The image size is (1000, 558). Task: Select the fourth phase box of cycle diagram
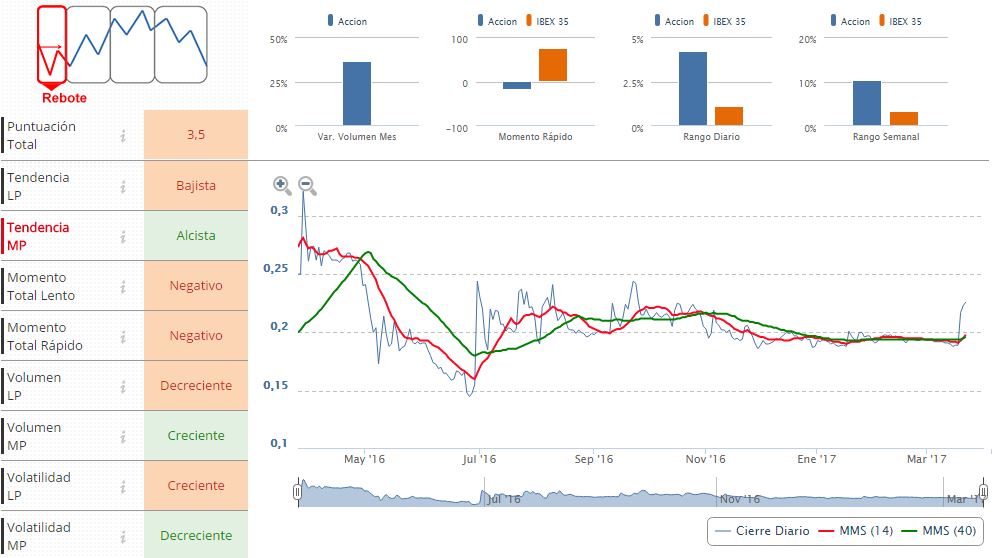[x=181, y=44]
